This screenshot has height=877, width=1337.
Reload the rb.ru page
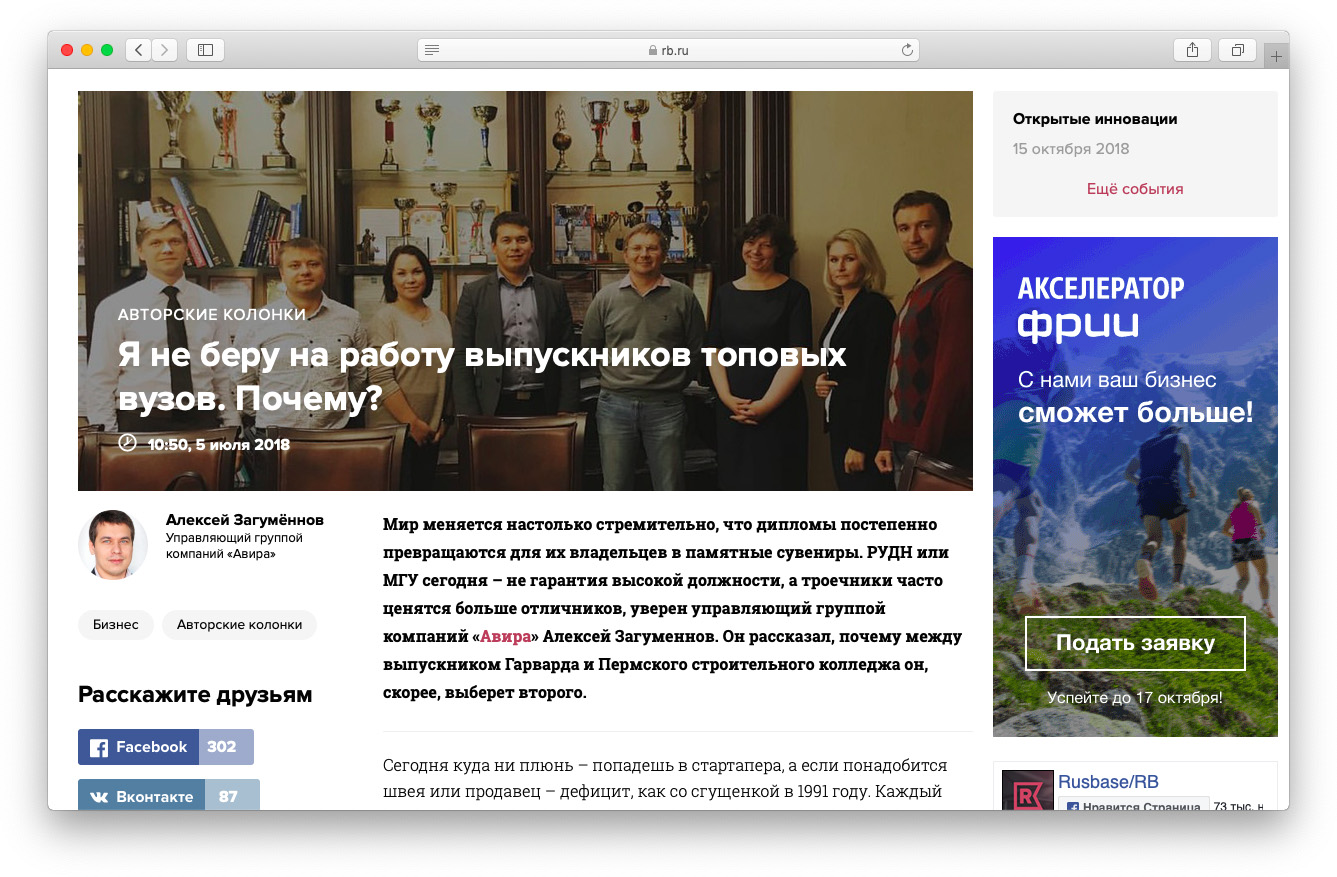tap(907, 49)
